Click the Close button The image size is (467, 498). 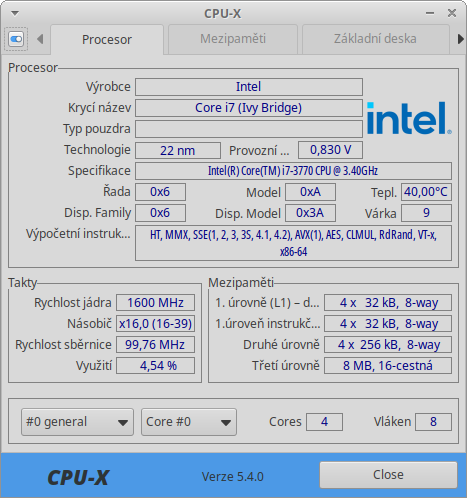(x=388, y=475)
